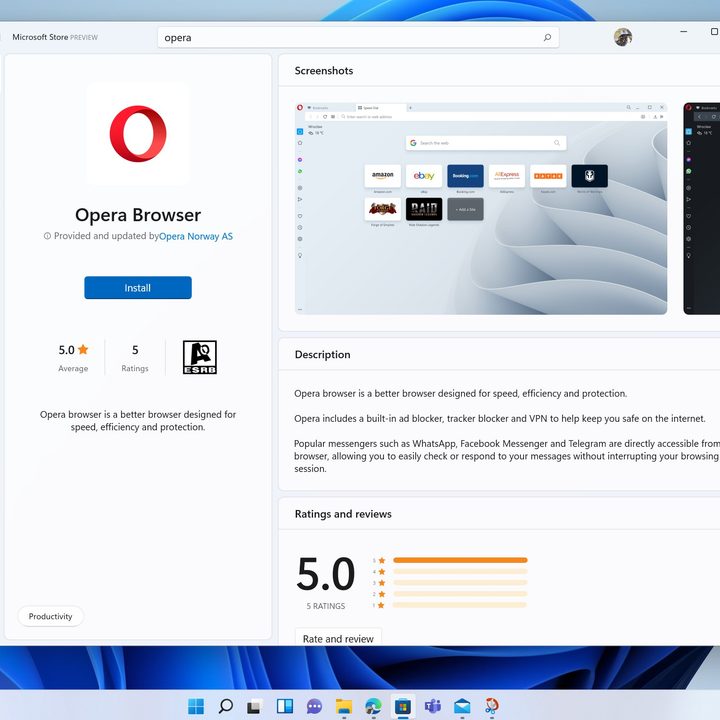Click the search field containing 'opera'
720x720 pixels.
point(358,38)
